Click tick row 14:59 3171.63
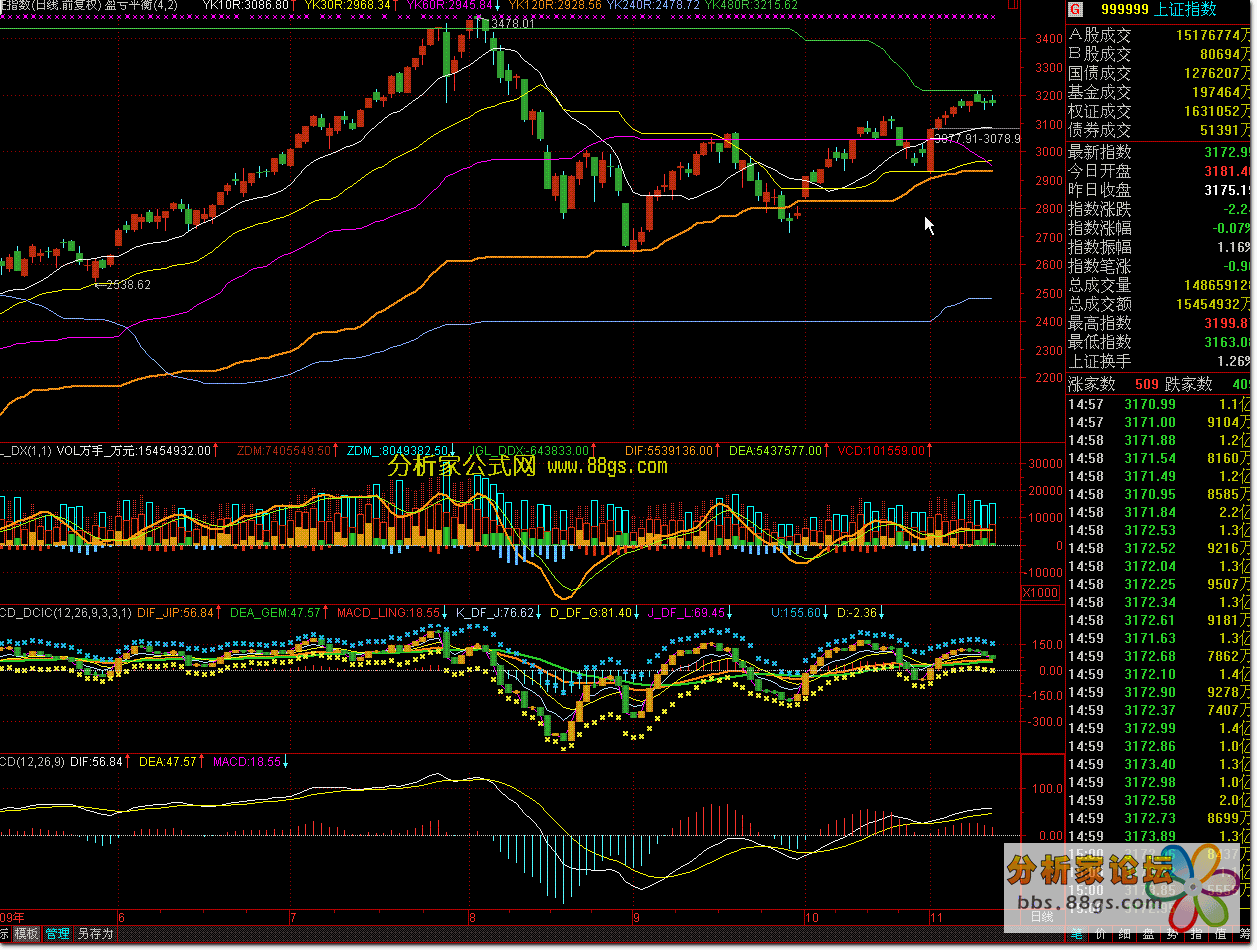Screen dimensions: 1257x950 [1159, 638]
